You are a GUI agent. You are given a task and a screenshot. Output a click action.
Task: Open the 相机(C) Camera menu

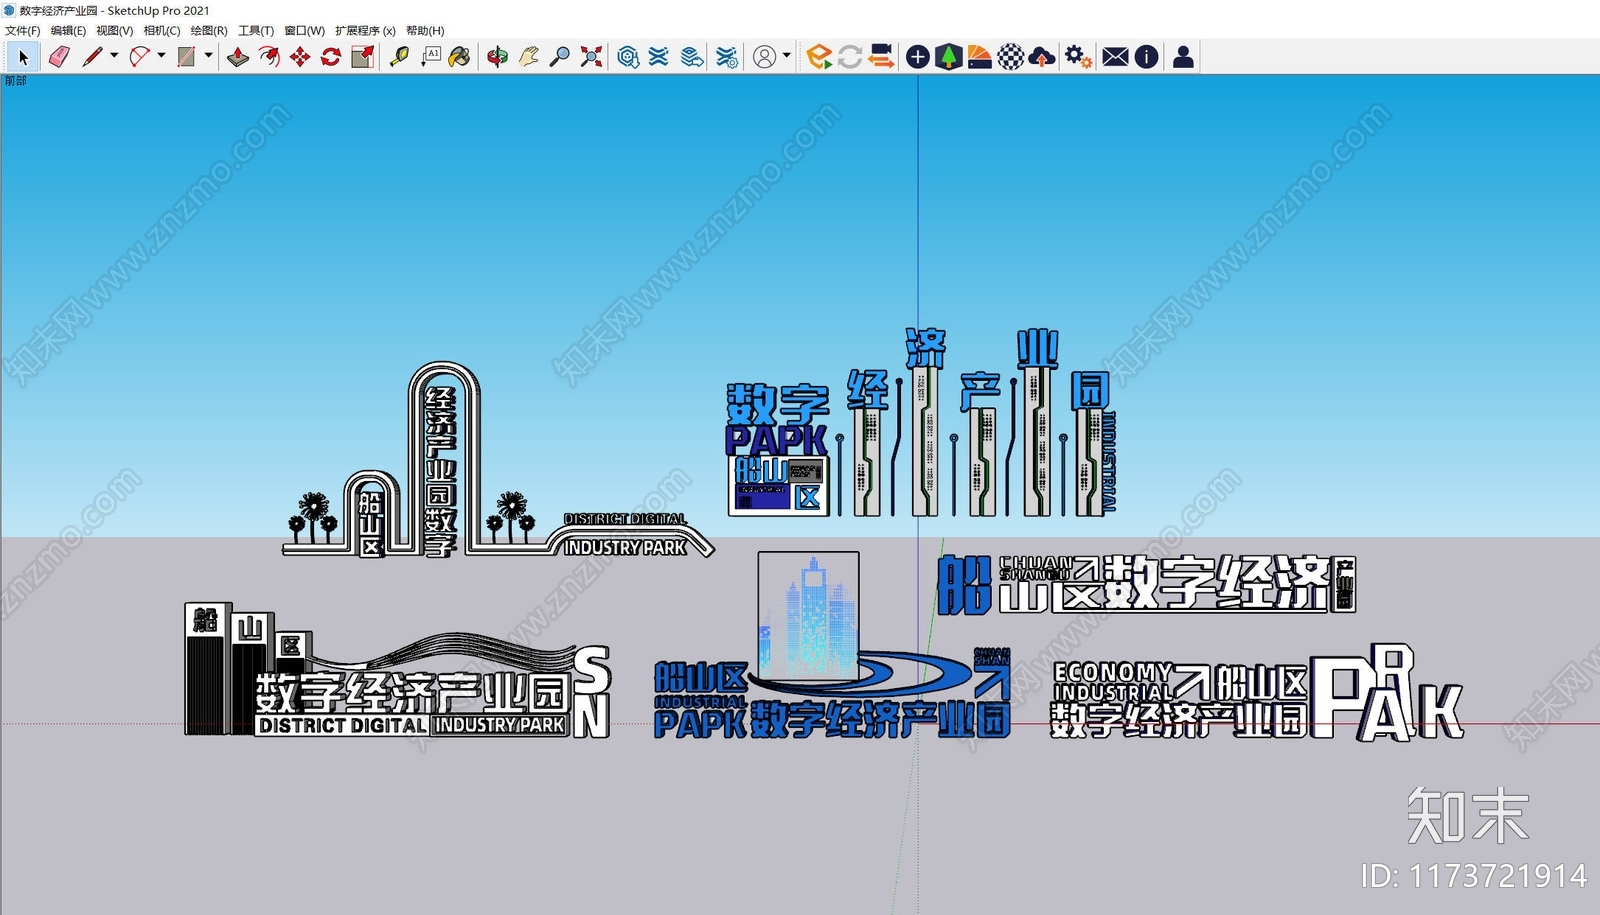(162, 31)
